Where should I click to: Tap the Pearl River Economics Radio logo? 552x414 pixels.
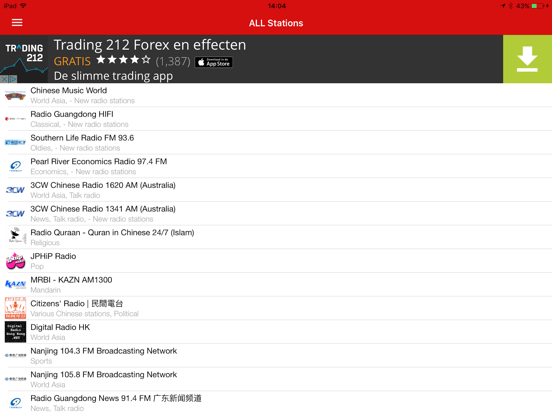[x=15, y=166]
